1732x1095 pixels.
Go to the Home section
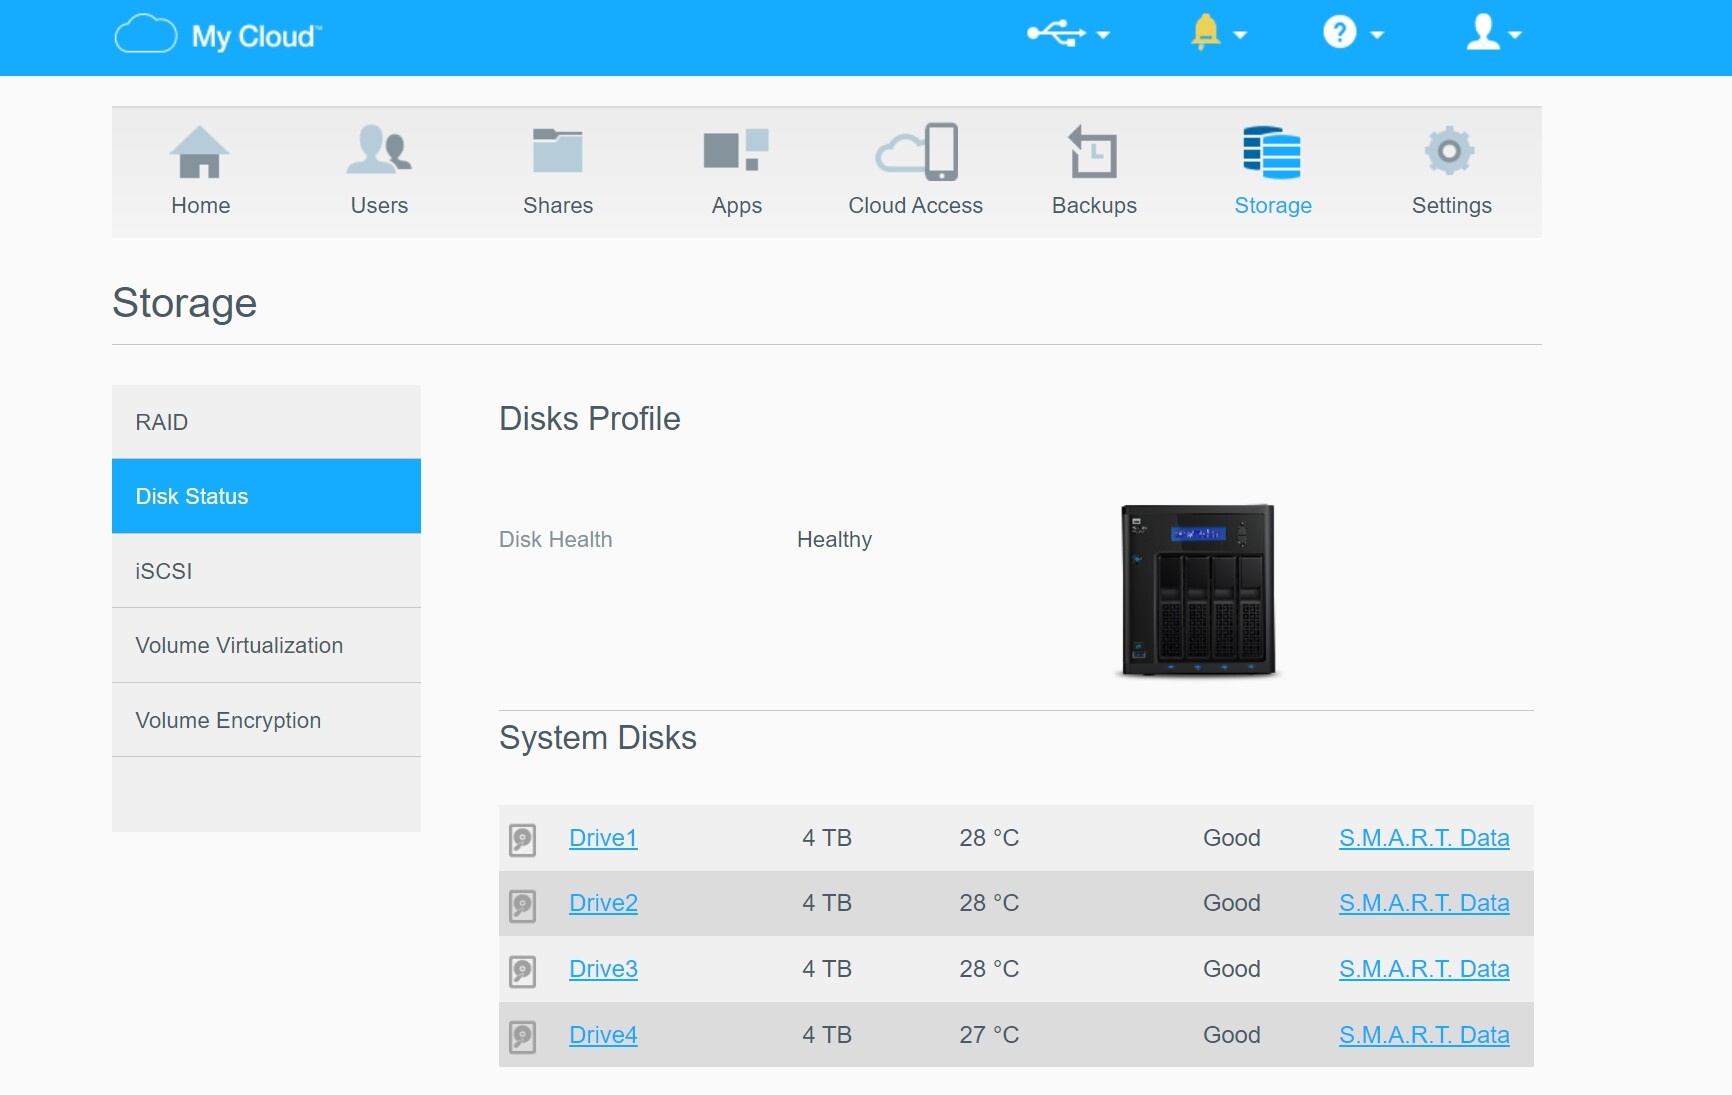point(200,172)
